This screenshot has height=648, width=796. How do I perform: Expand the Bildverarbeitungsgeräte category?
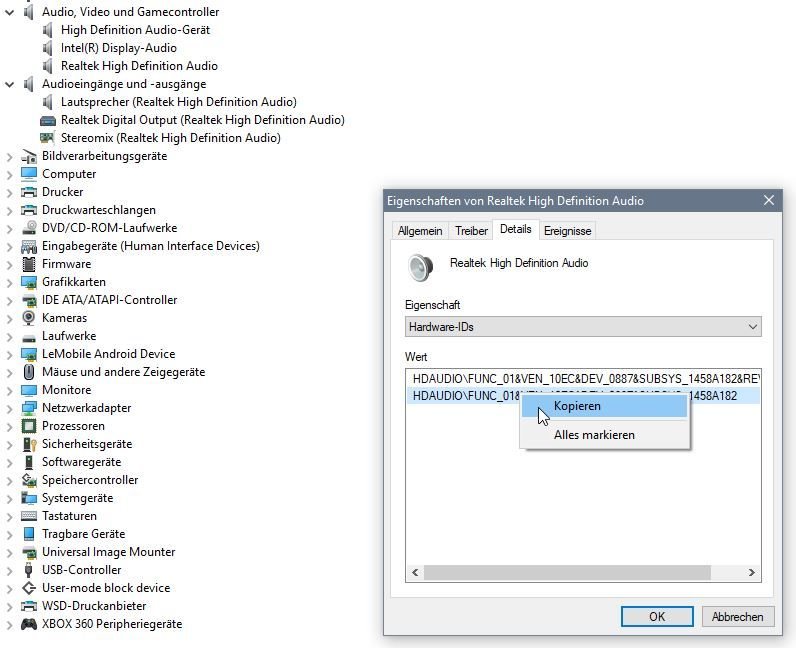click(9, 157)
